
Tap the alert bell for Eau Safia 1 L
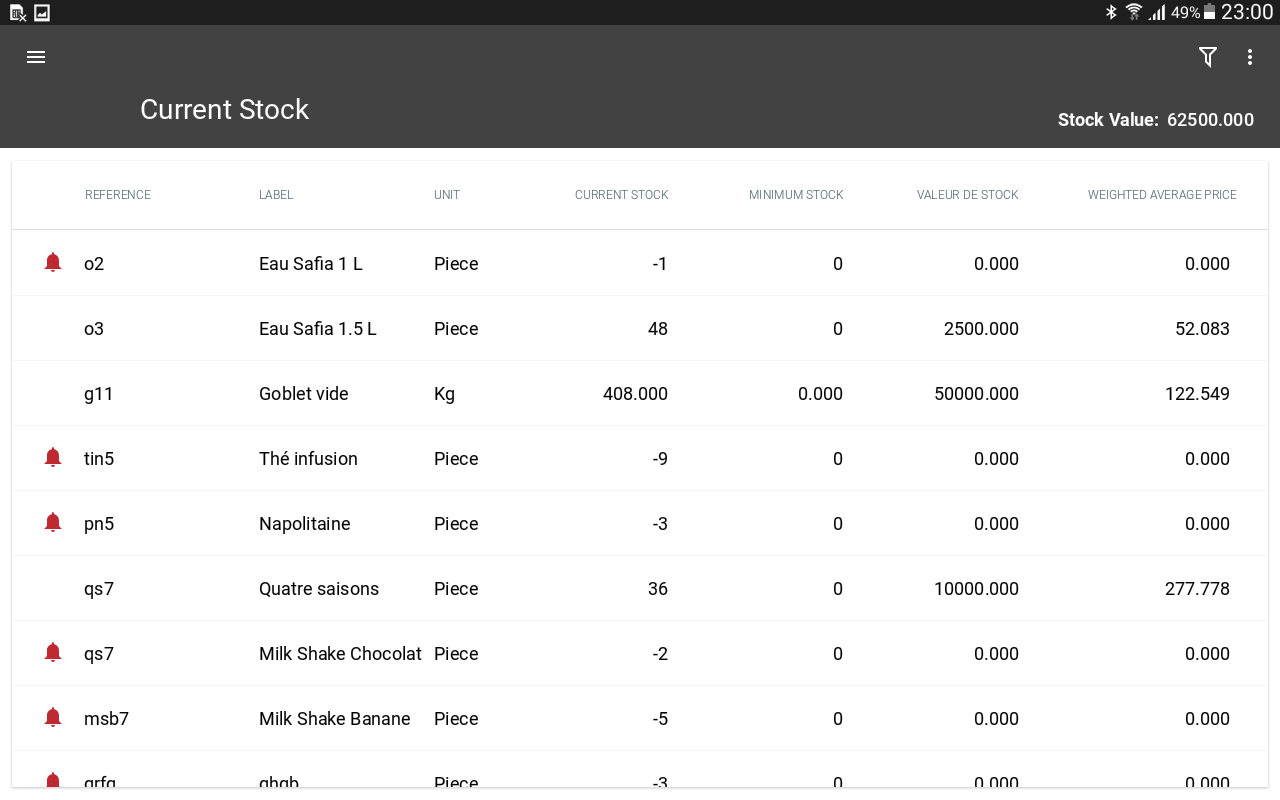click(53, 263)
